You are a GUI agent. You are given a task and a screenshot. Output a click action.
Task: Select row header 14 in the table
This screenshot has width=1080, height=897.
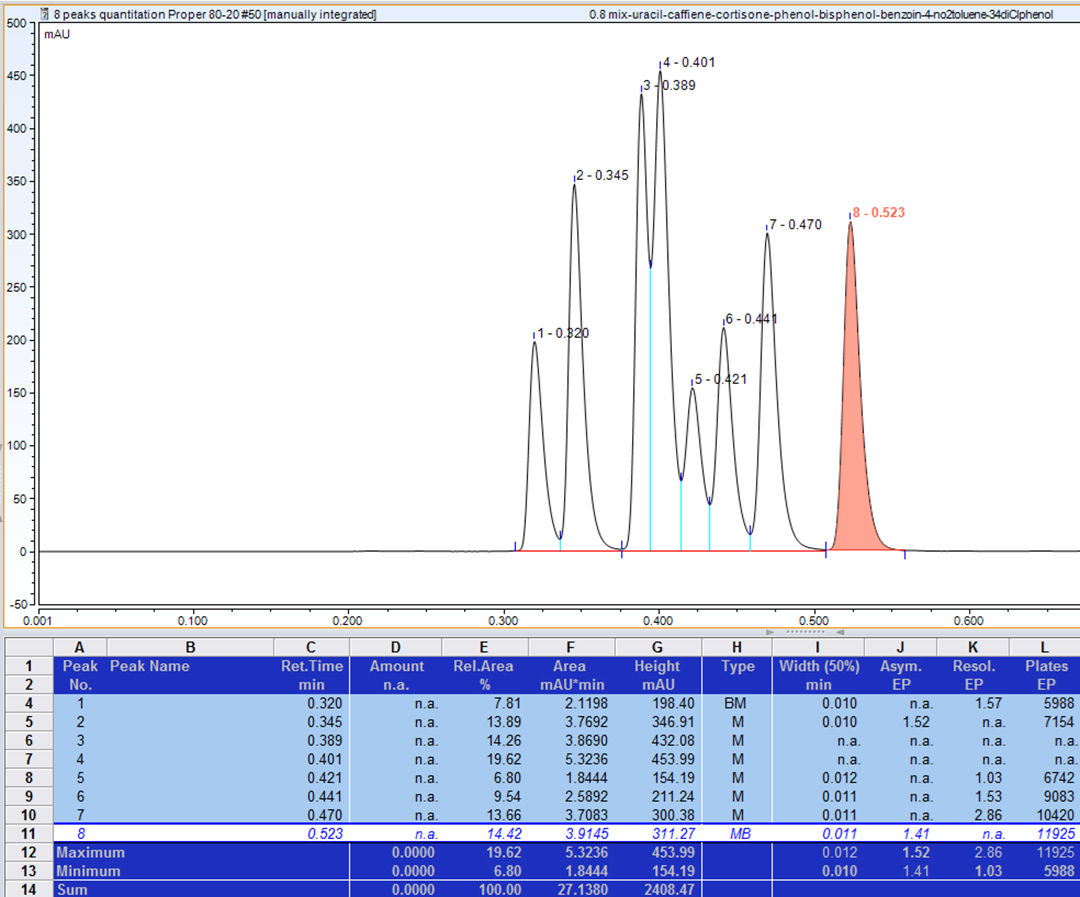[28, 889]
